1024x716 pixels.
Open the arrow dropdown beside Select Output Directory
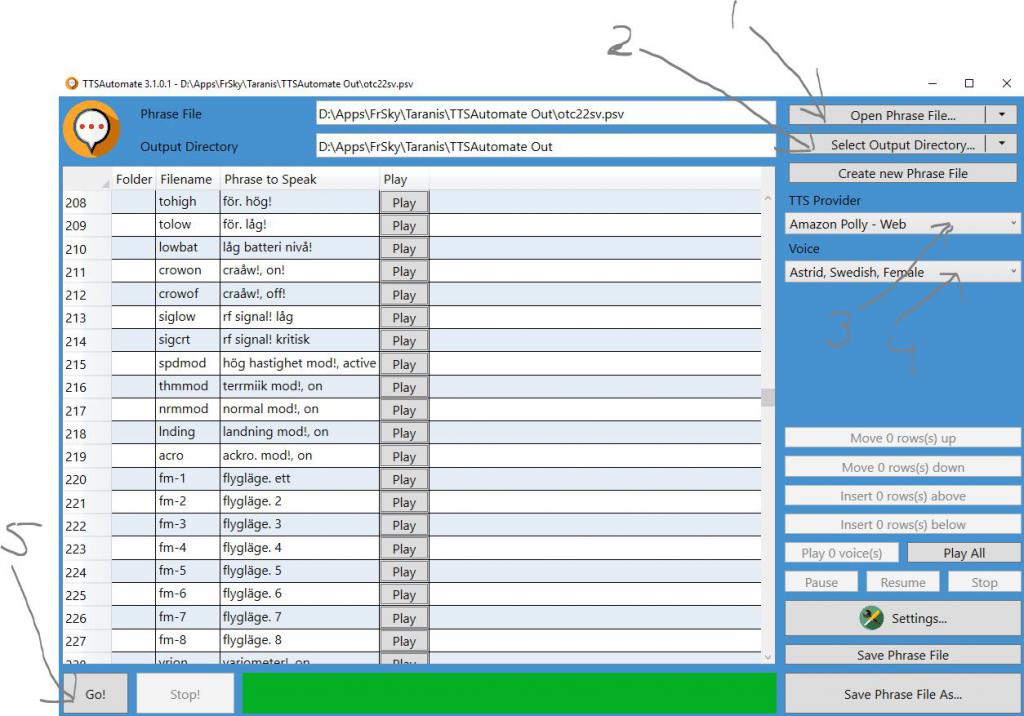coord(1002,145)
